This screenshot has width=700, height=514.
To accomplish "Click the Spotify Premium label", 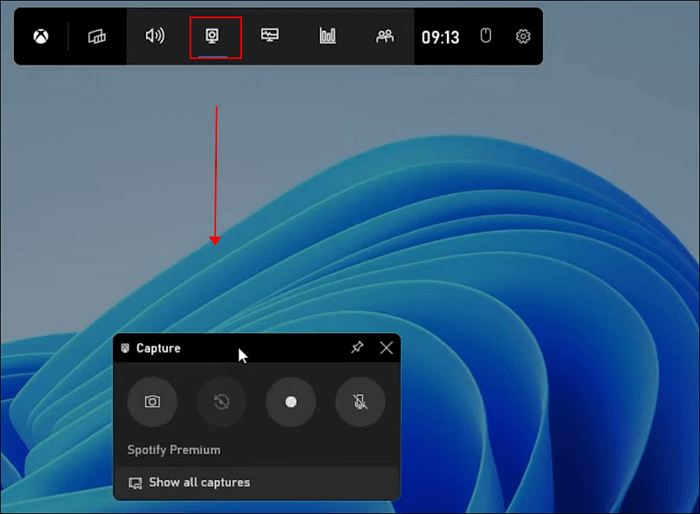I will click(x=174, y=450).
